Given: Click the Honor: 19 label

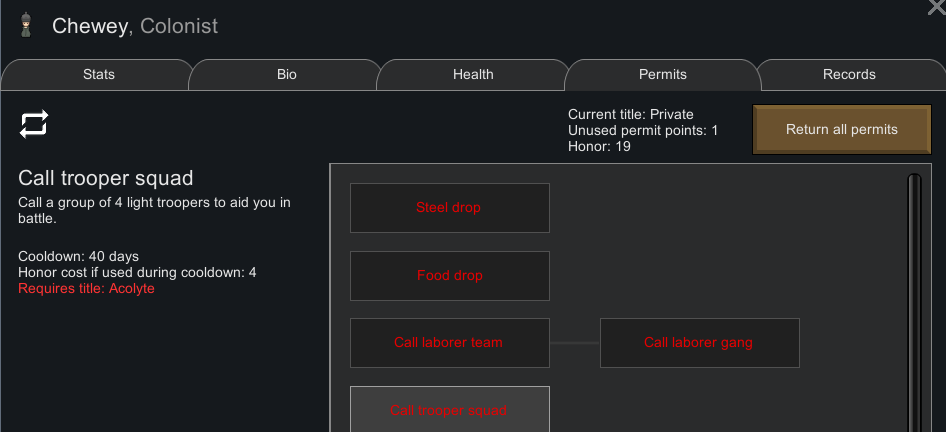Looking at the screenshot, I should point(599,146).
